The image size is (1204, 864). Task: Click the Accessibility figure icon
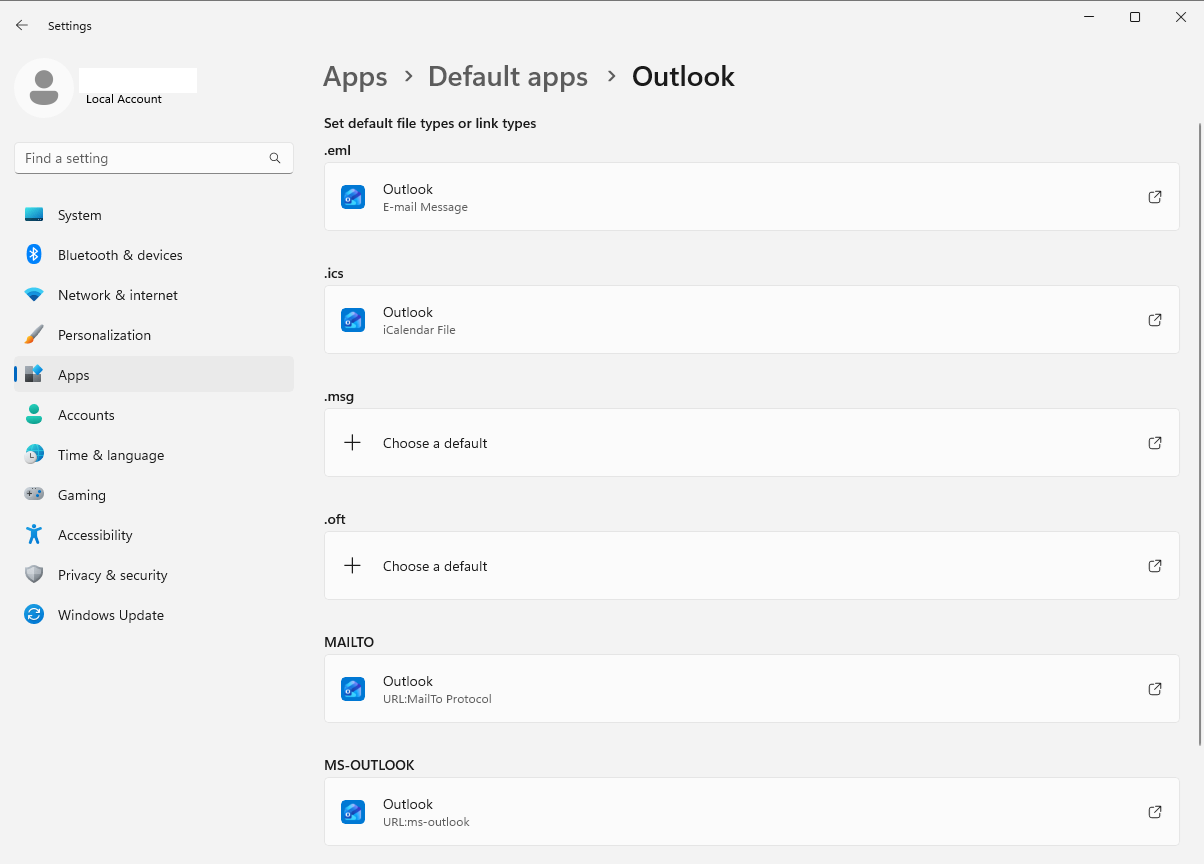34,535
